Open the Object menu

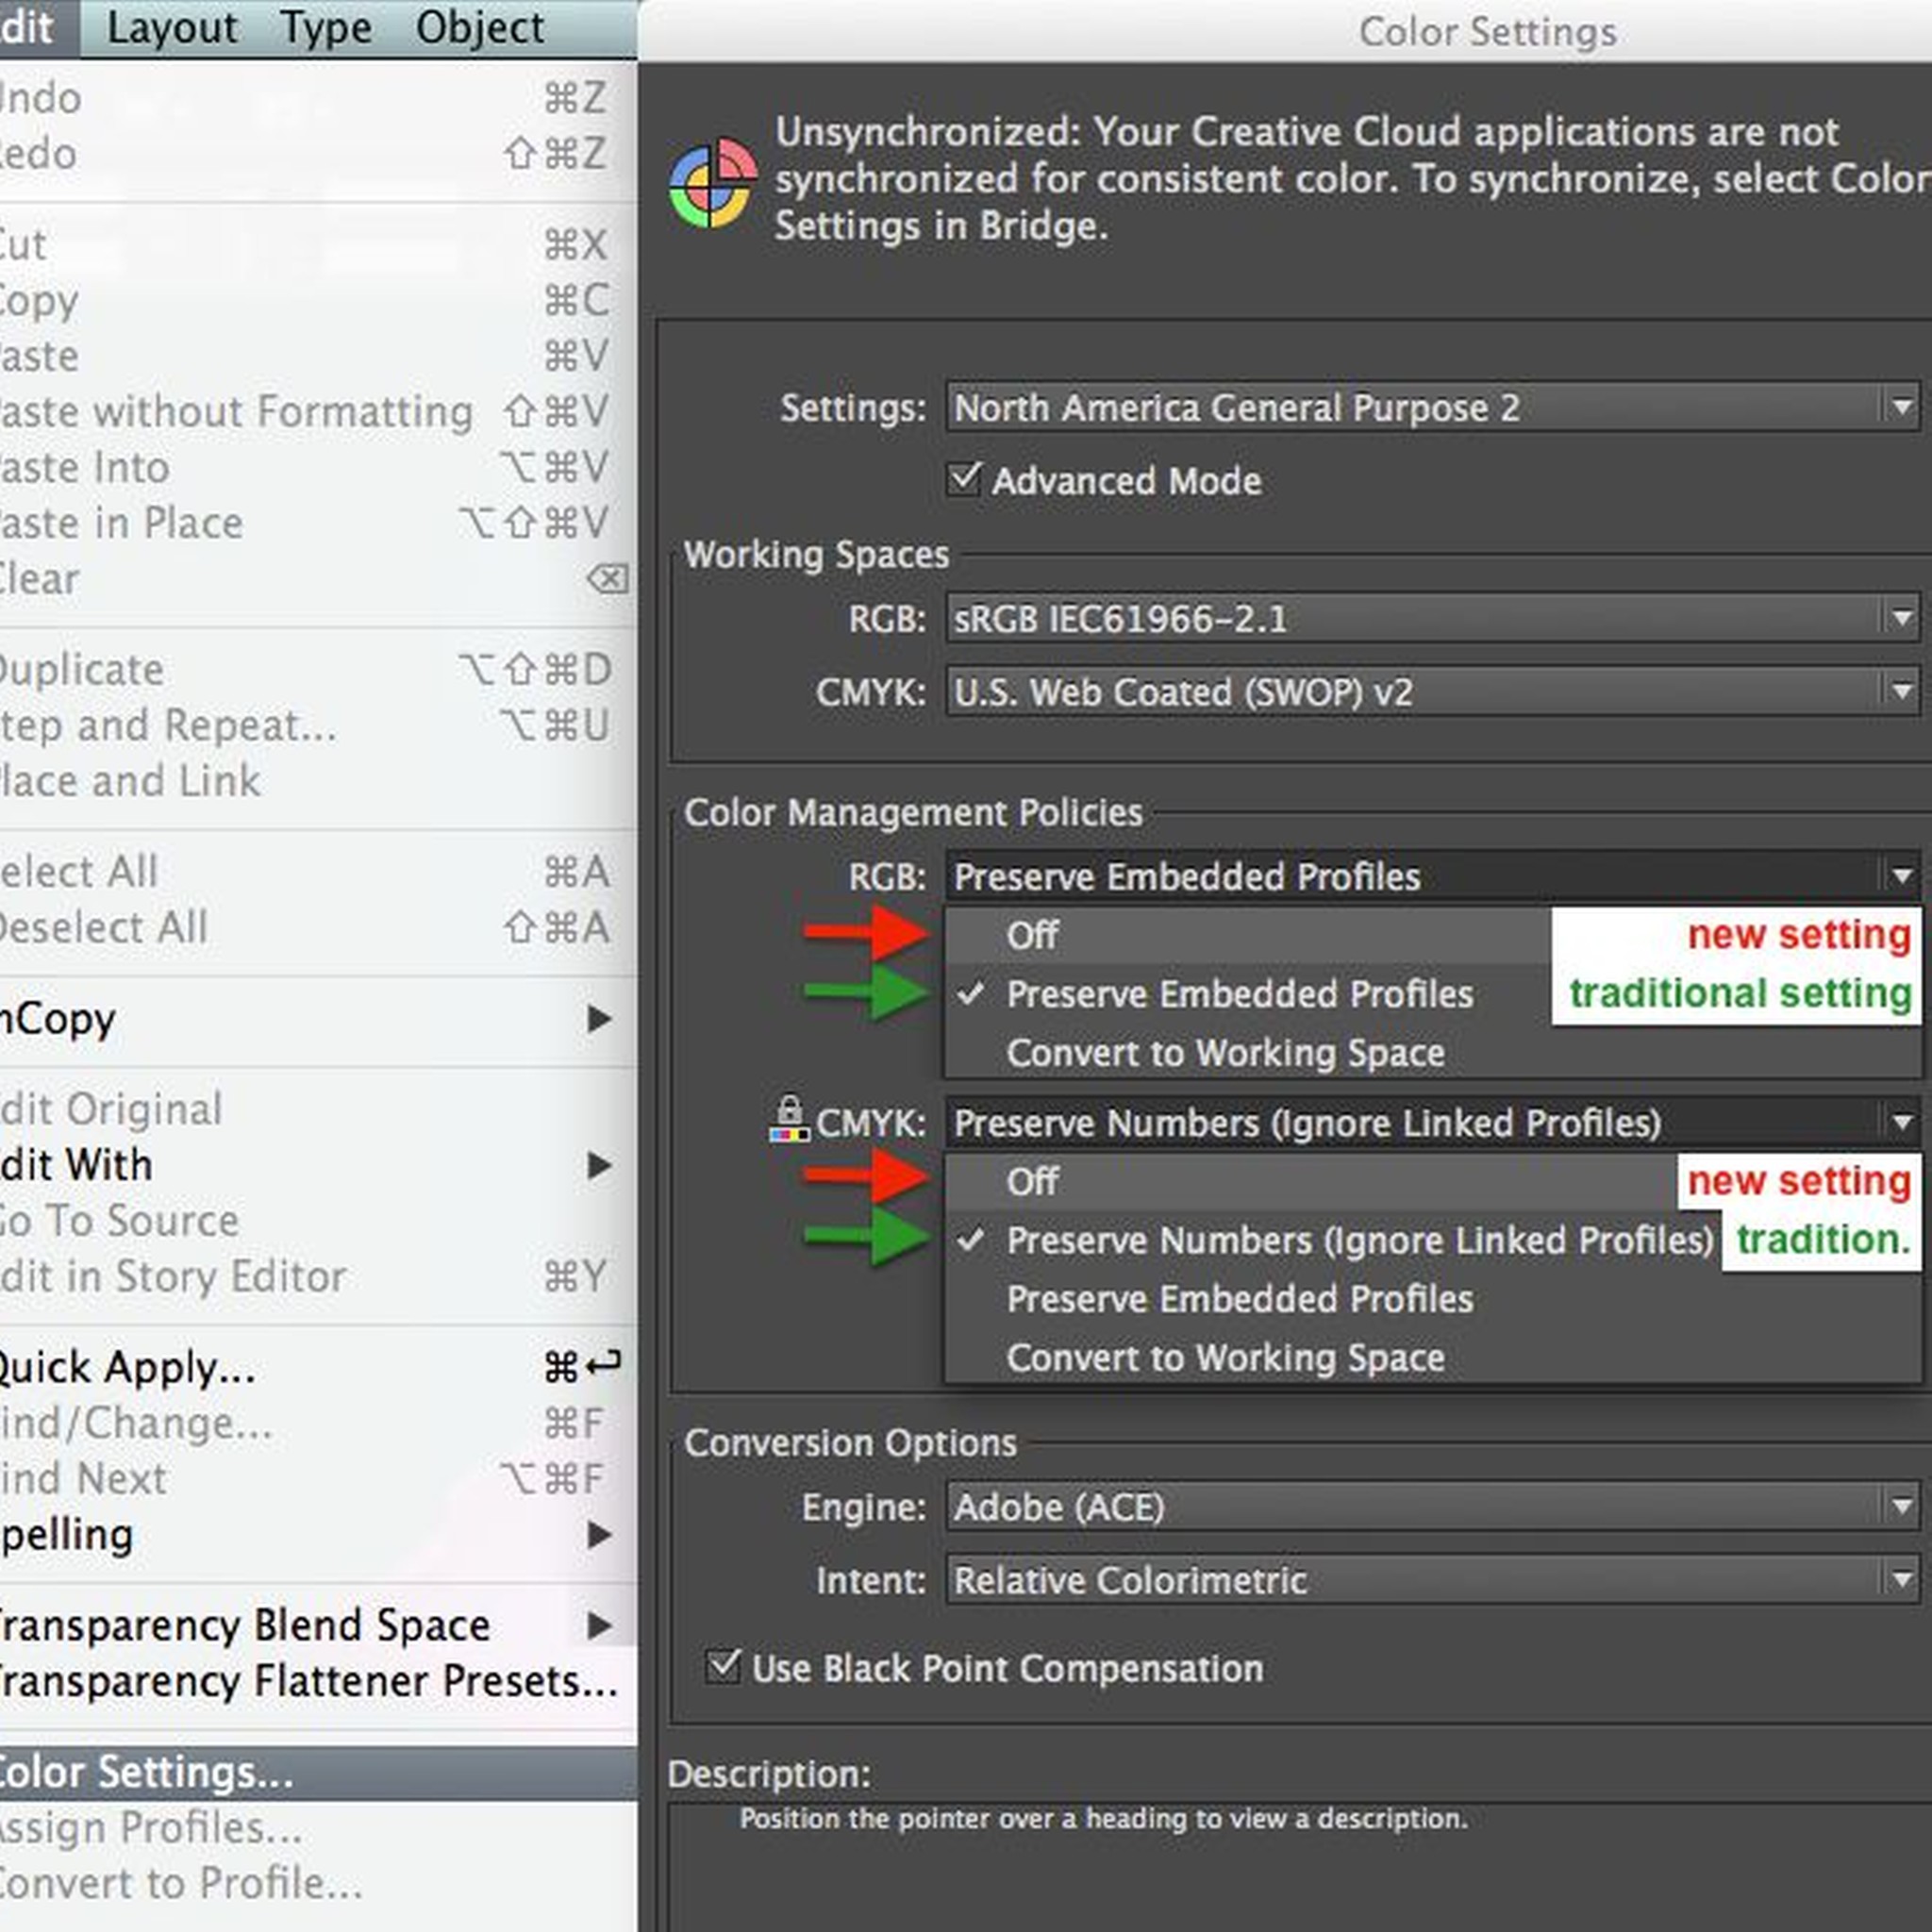pyautogui.click(x=478, y=26)
